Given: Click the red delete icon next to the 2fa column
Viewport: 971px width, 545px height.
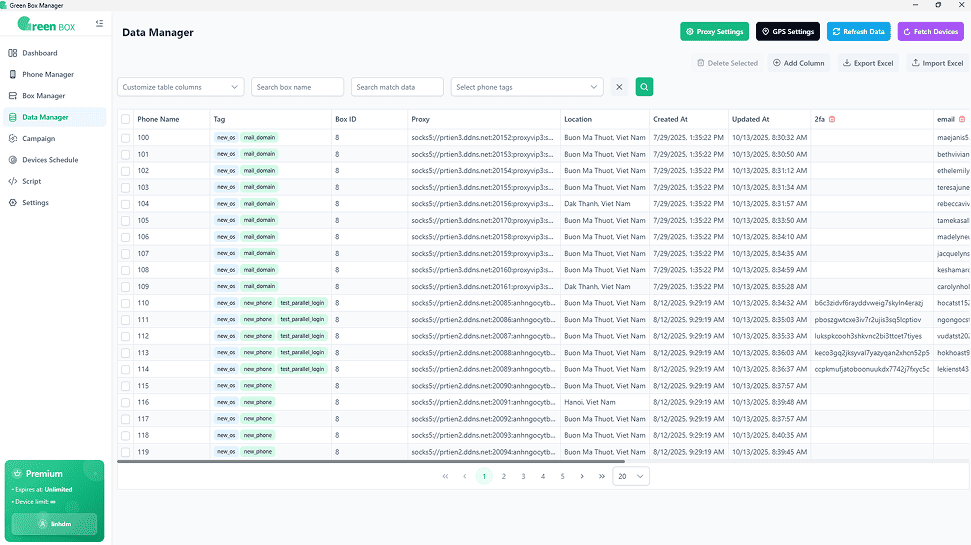Looking at the screenshot, I should (832, 119).
